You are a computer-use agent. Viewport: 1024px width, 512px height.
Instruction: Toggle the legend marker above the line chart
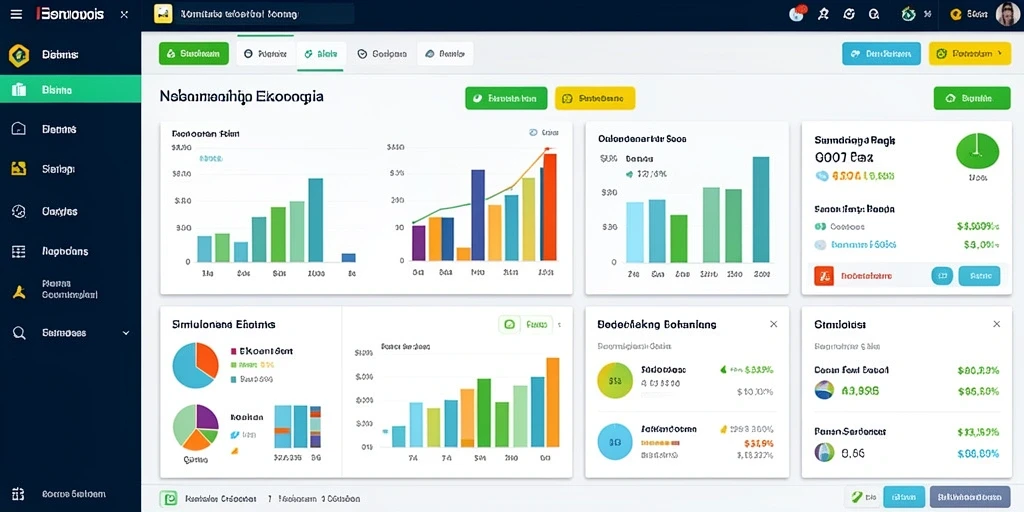pos(534,133)
